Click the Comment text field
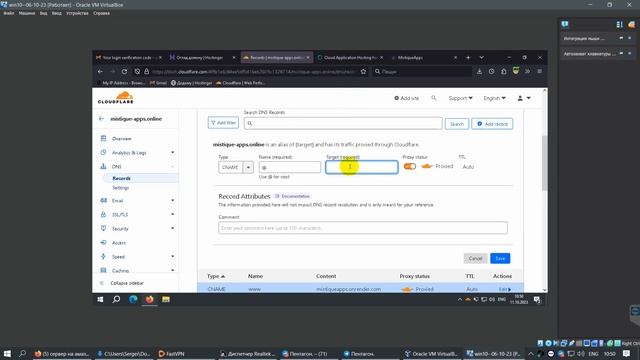 [363, 228]
